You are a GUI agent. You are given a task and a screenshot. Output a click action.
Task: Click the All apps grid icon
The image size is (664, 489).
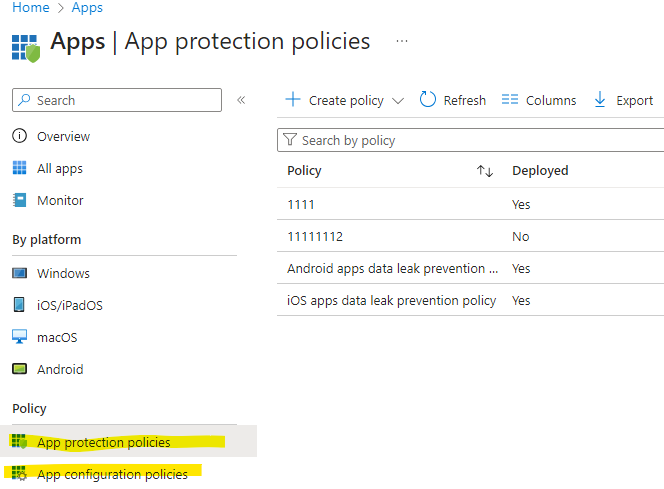pos(19,168)
